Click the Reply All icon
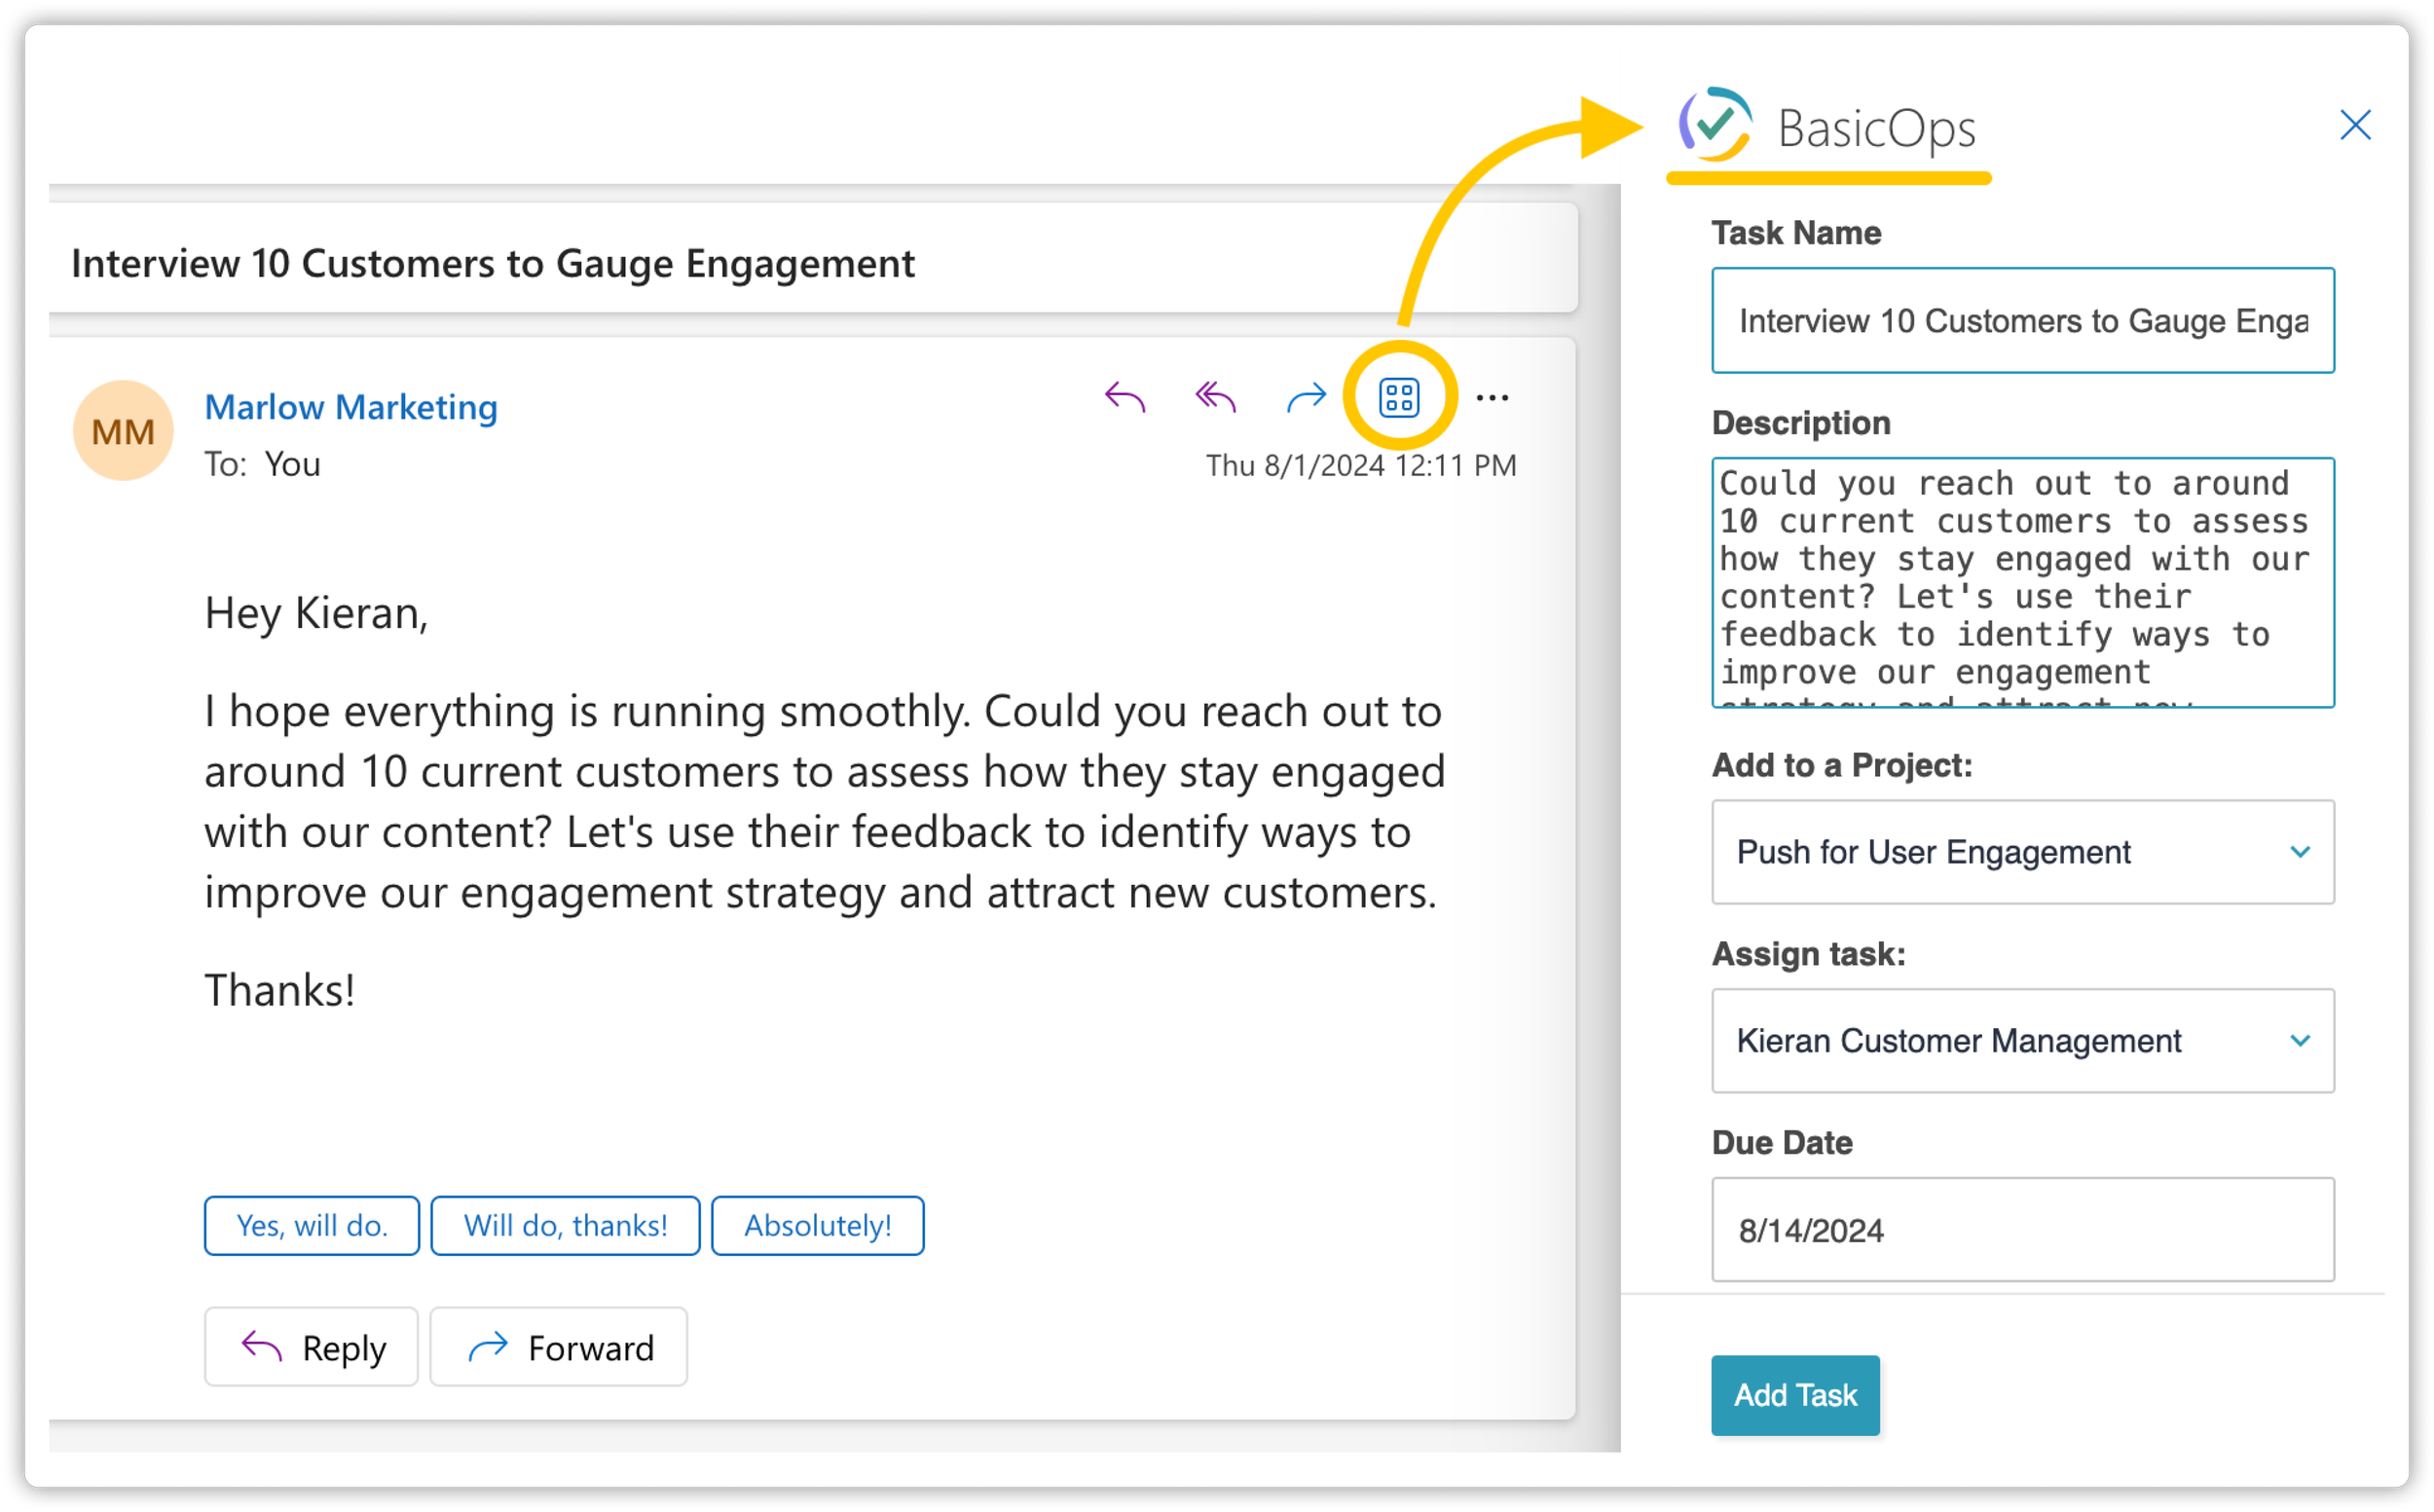Viewport: 2434px width, 1512px height. click(1214, 397)
